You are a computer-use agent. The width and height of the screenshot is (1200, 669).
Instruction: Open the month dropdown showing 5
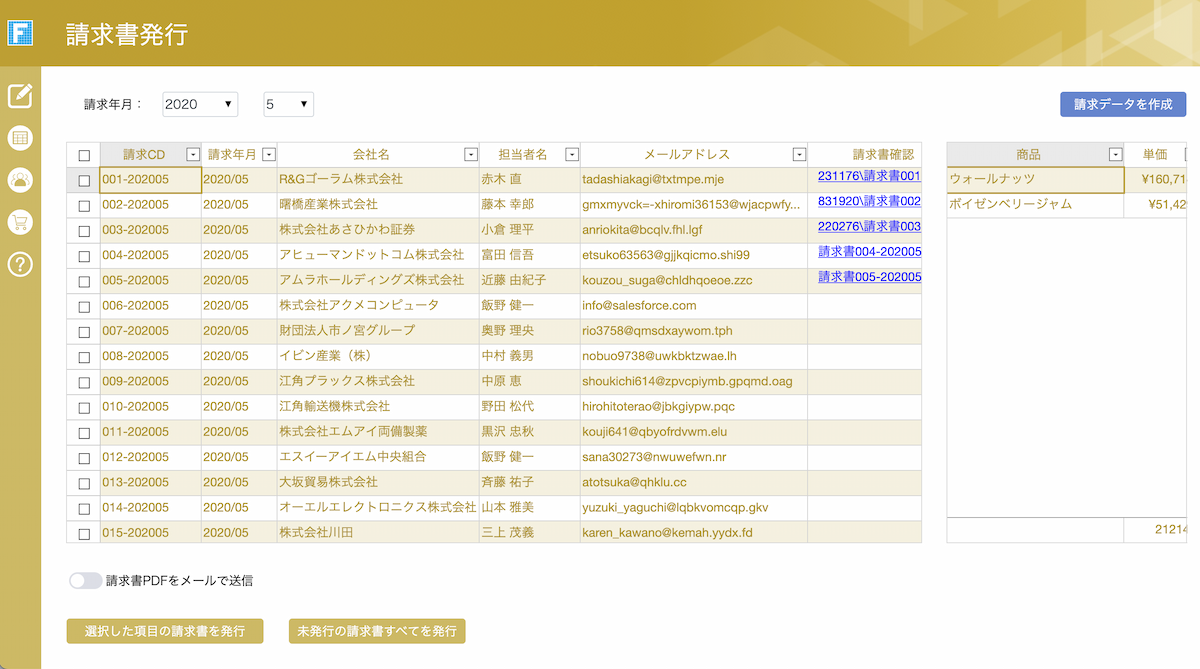[288, 104]
